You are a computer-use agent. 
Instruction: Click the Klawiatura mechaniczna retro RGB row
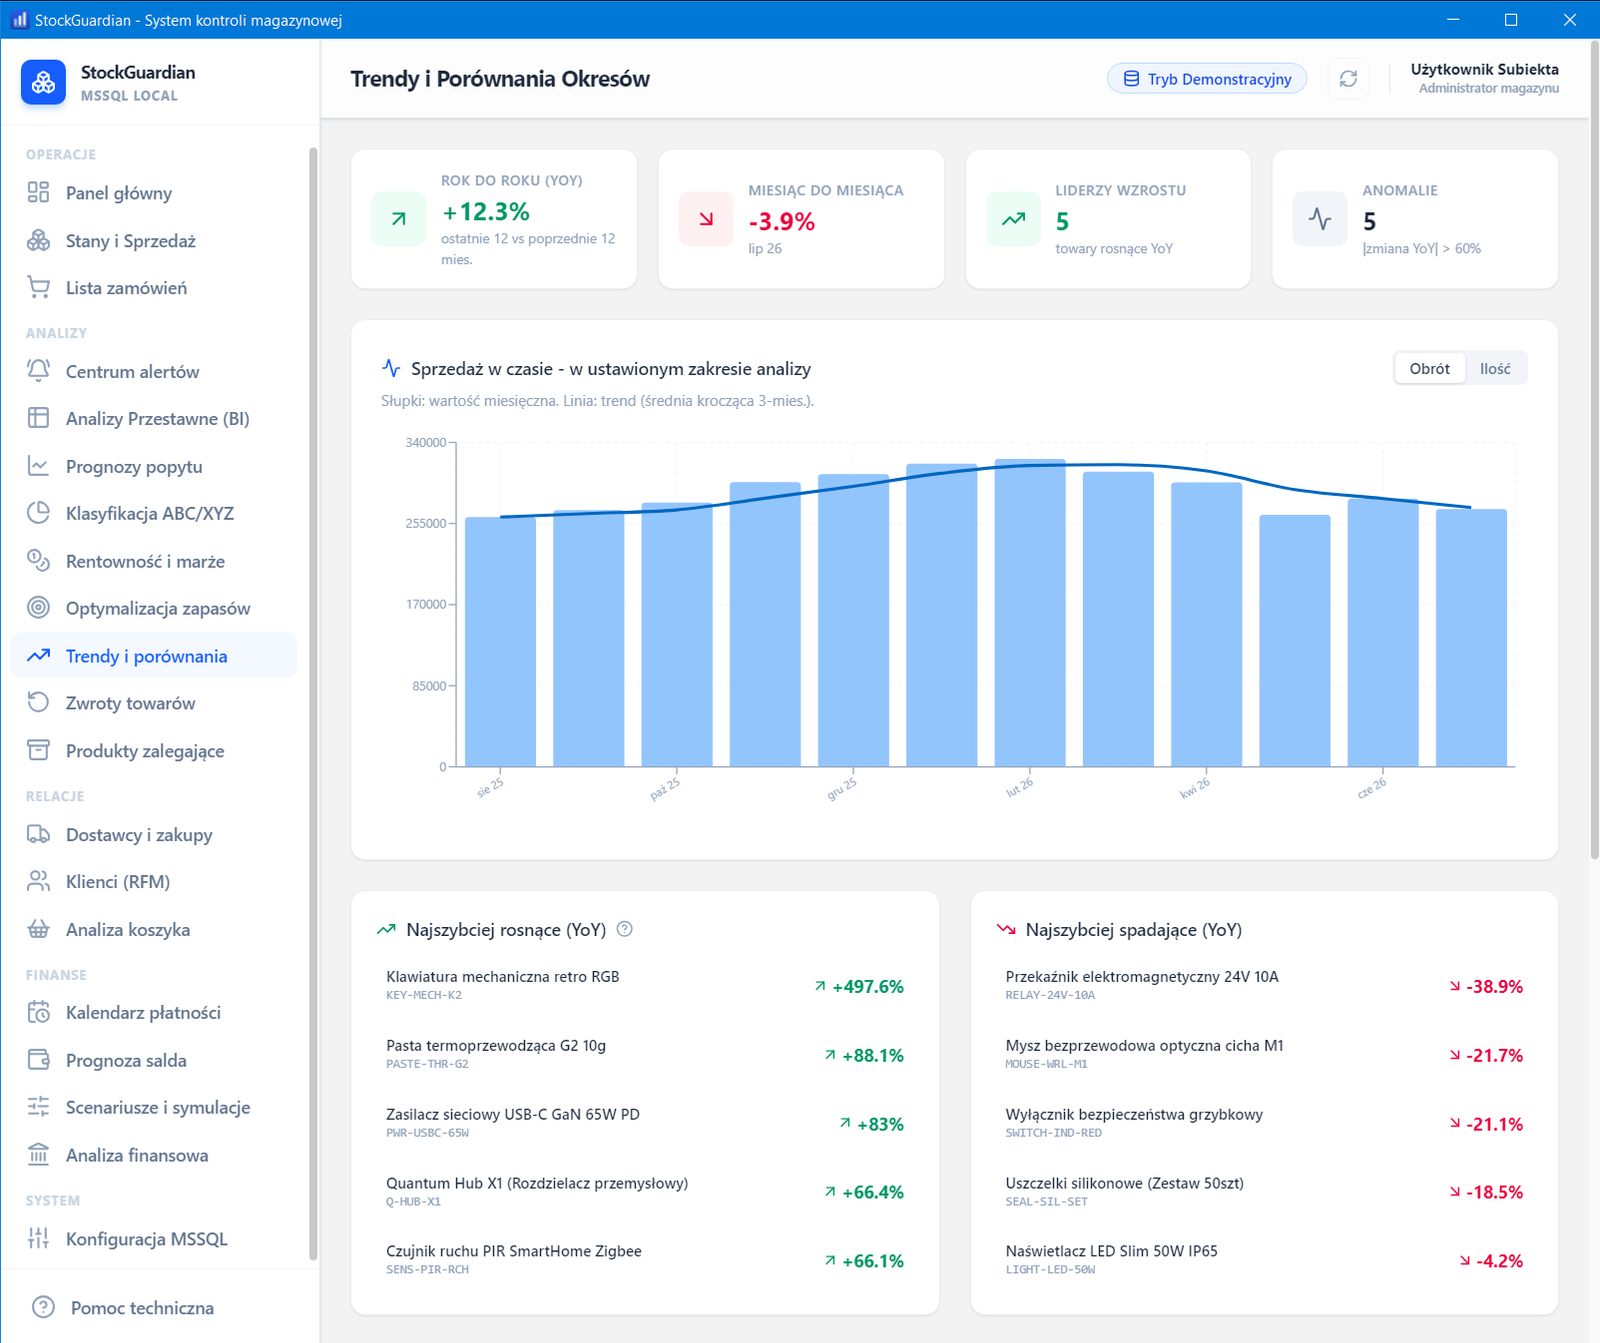tap(645, 986)
